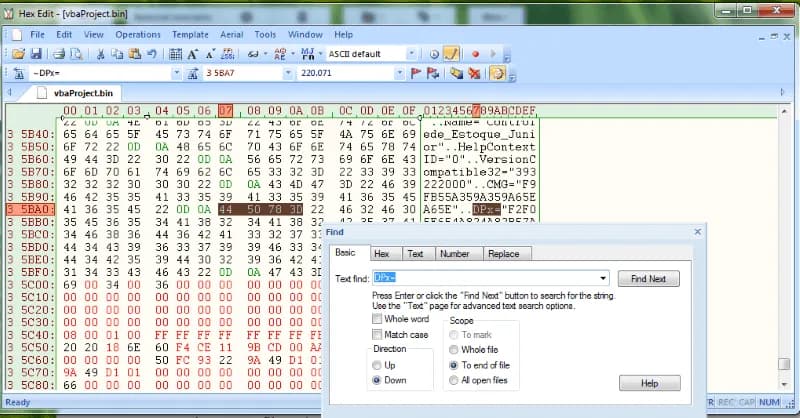Start macro recording with red dot icon

point(476,54)
